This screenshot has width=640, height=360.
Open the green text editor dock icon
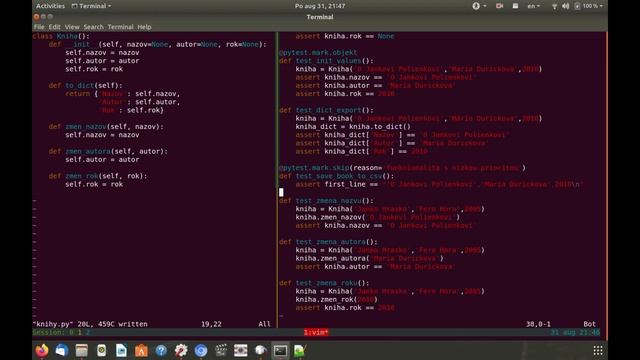[x=300, y=350]
